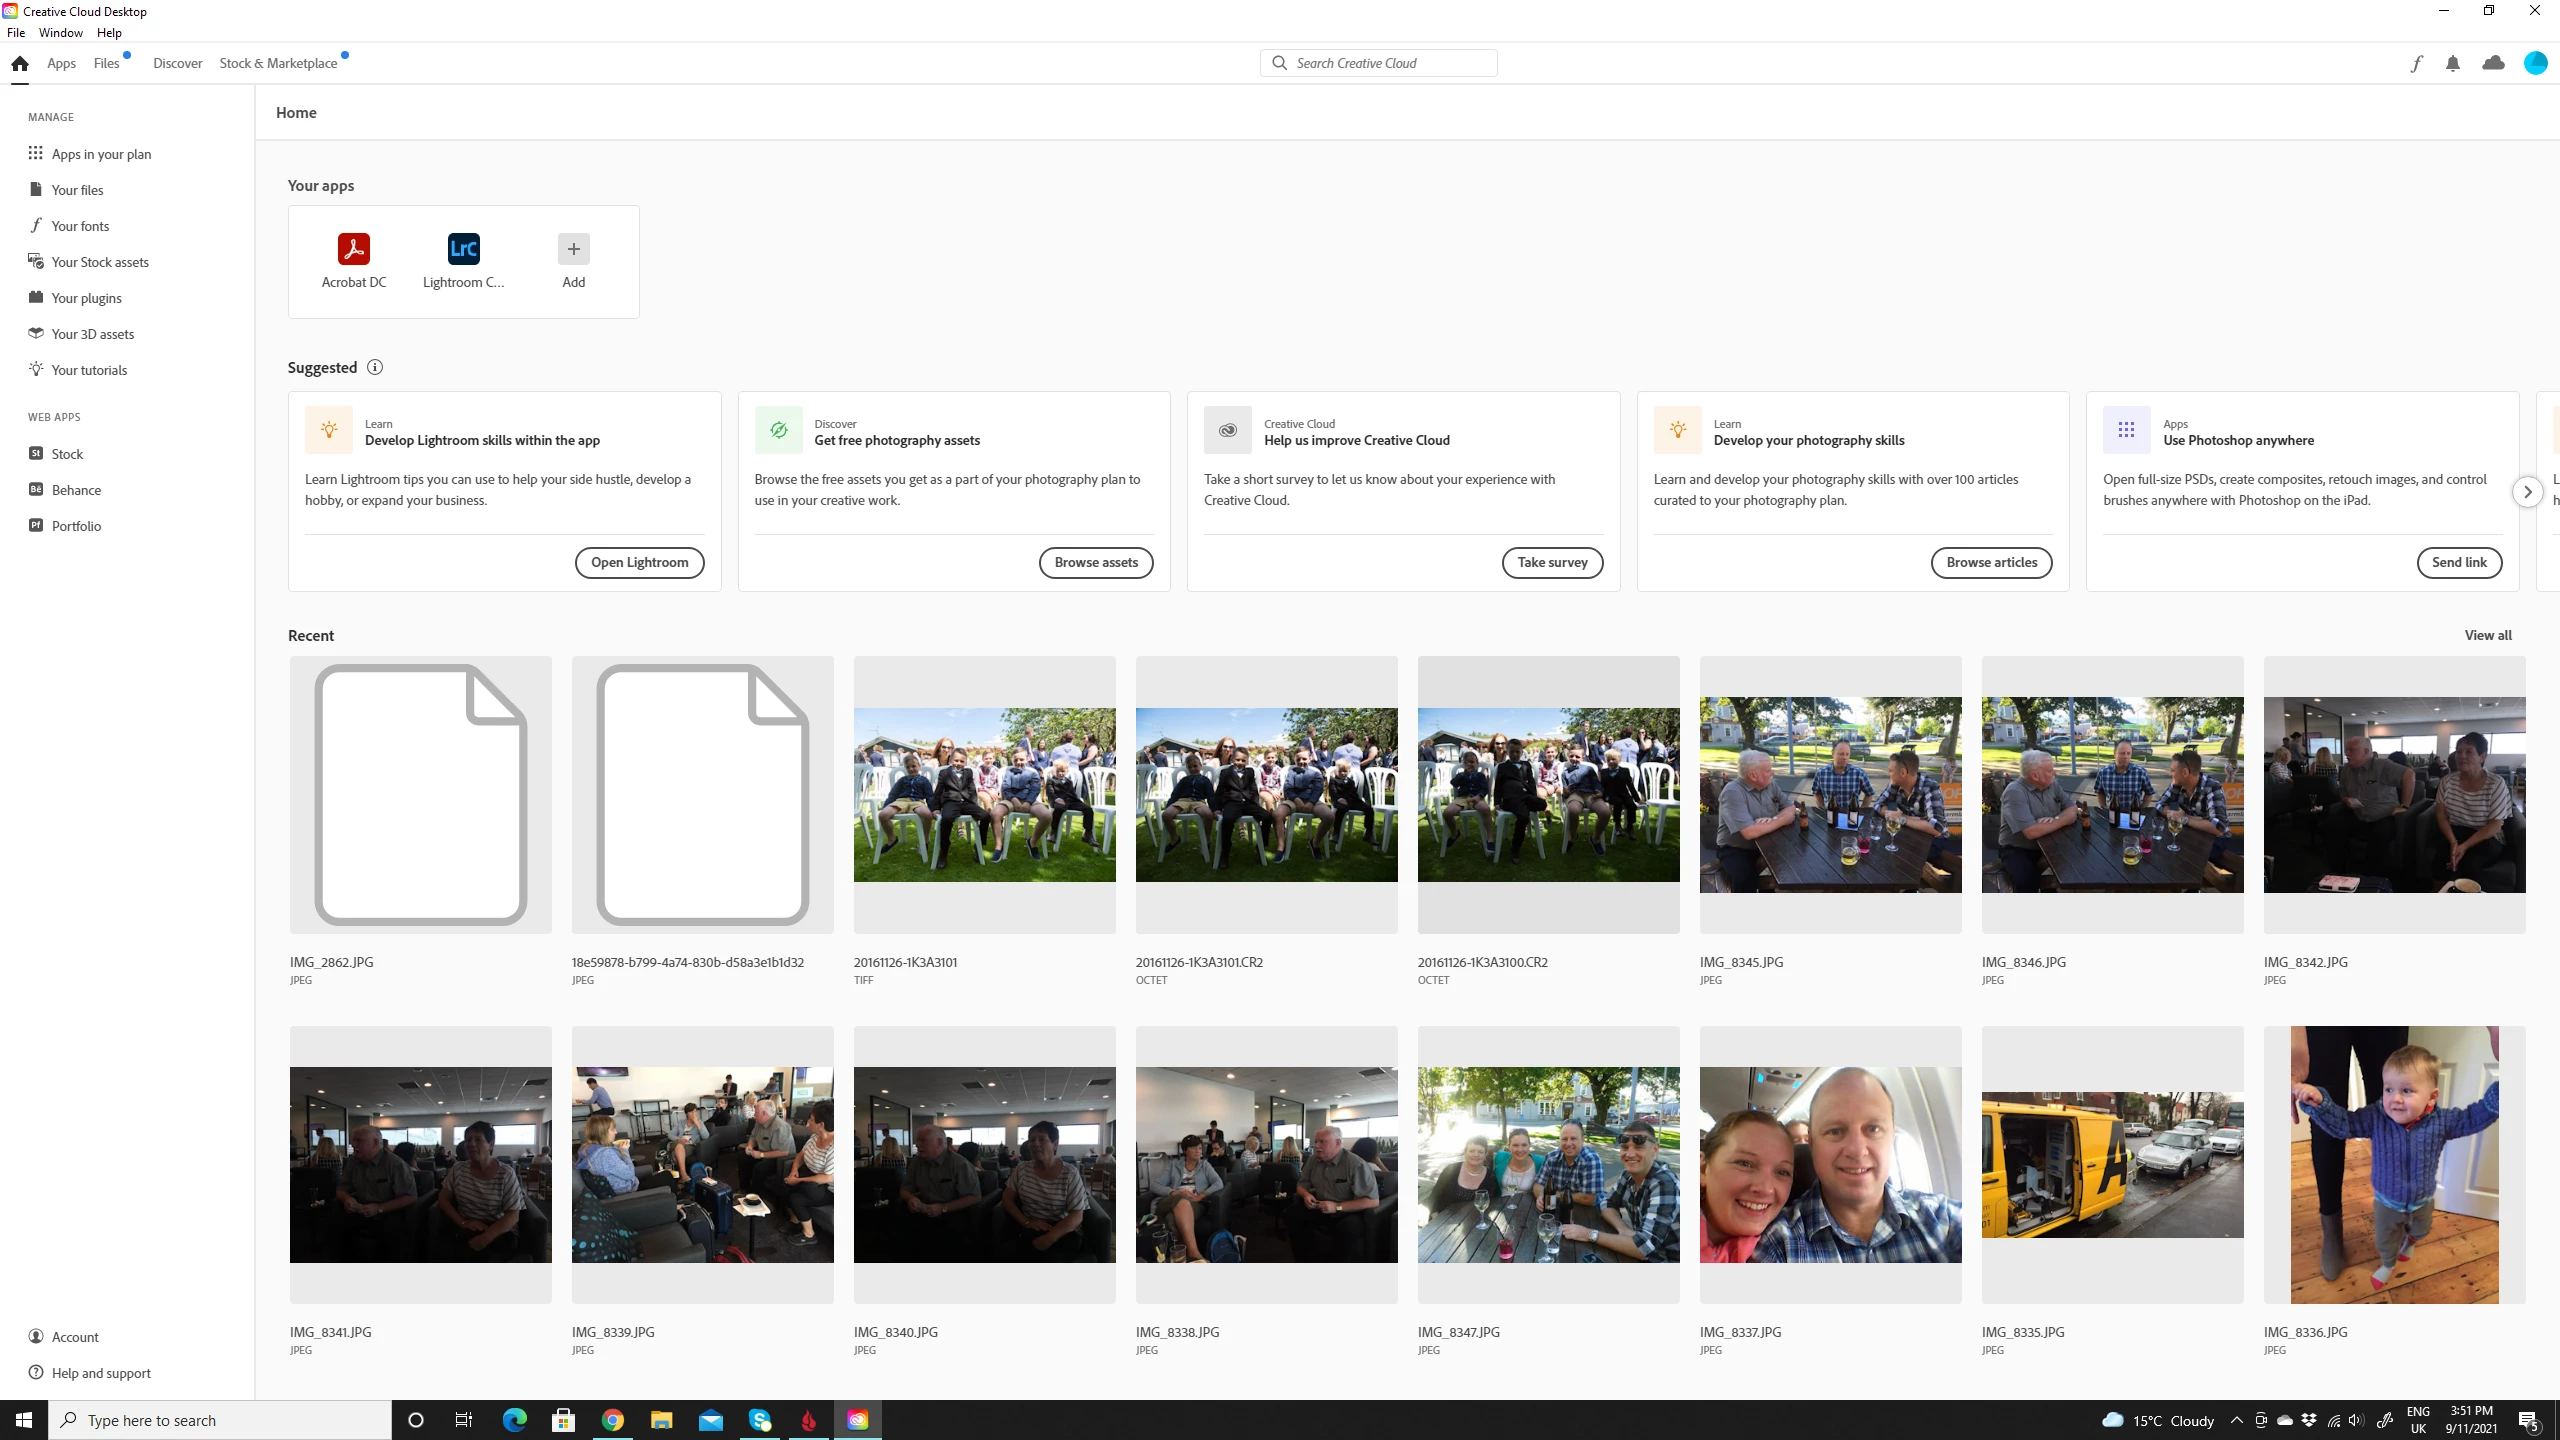The image size is (2560, 1440).
Task: Click View all recent files link
Action: point(2487,635)
